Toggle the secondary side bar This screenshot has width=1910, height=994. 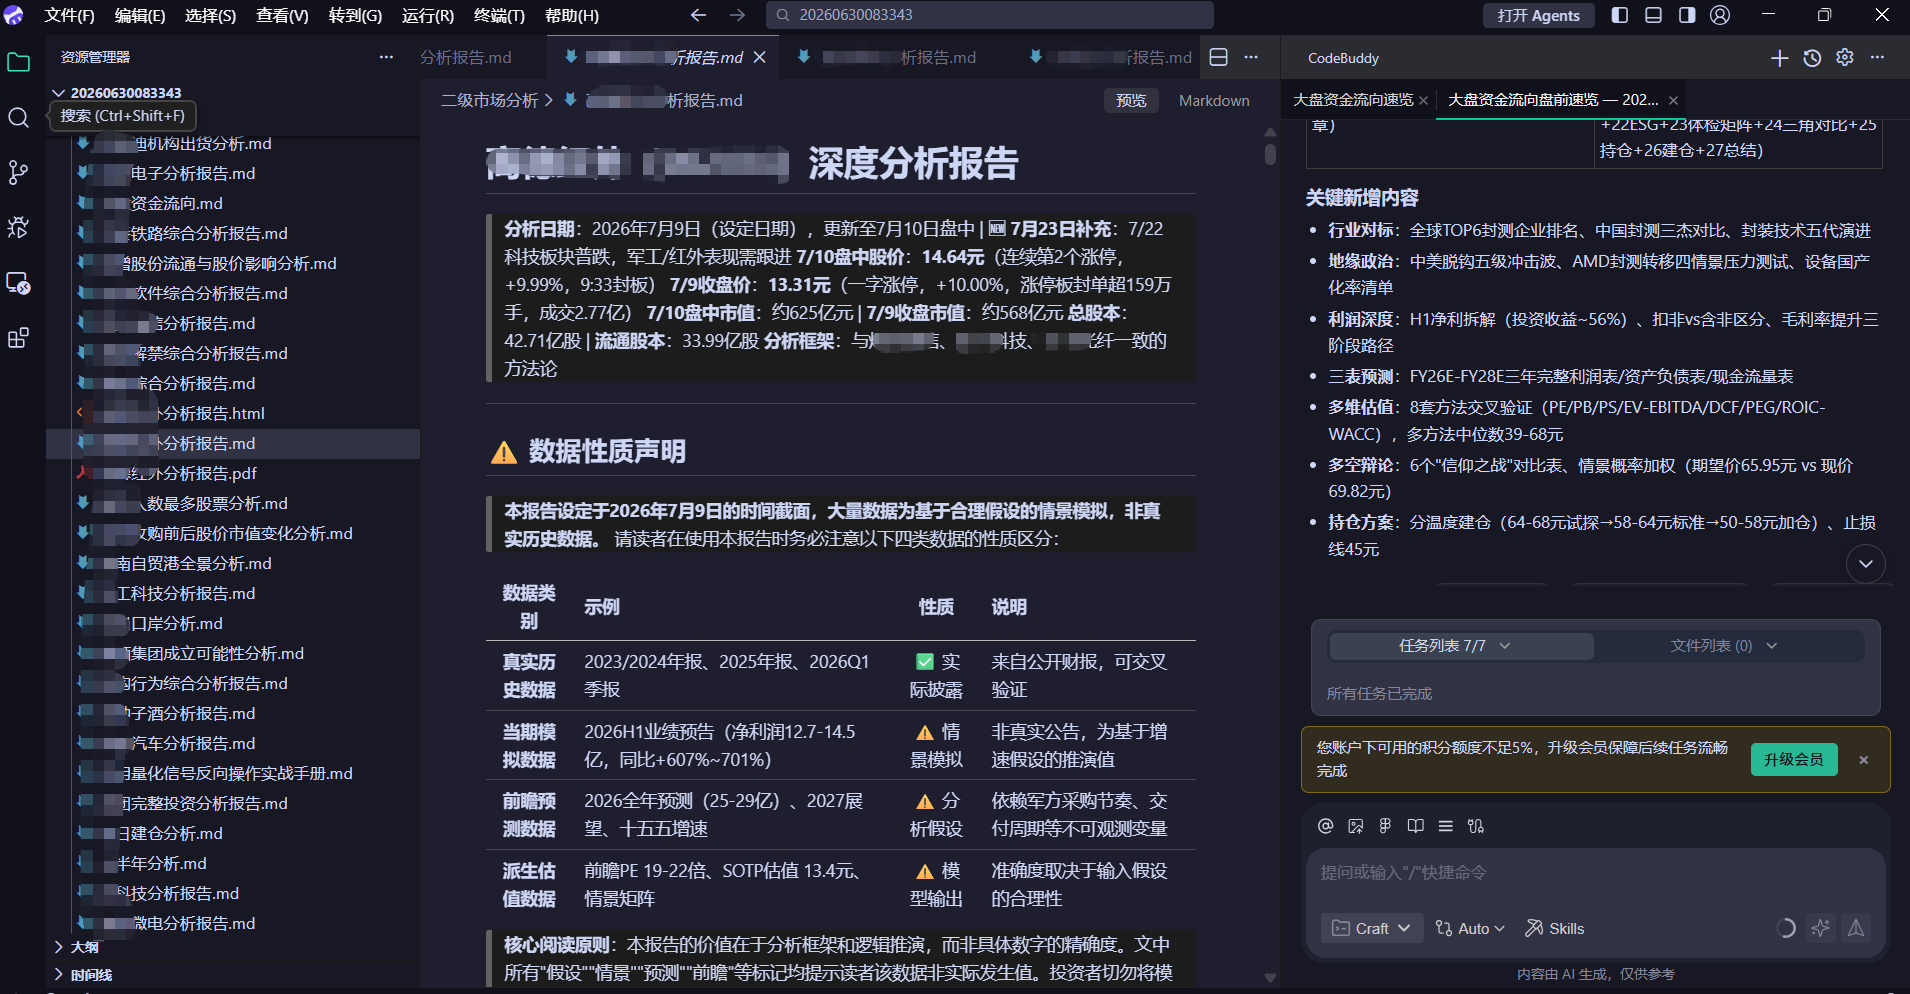click(1687, 15)
